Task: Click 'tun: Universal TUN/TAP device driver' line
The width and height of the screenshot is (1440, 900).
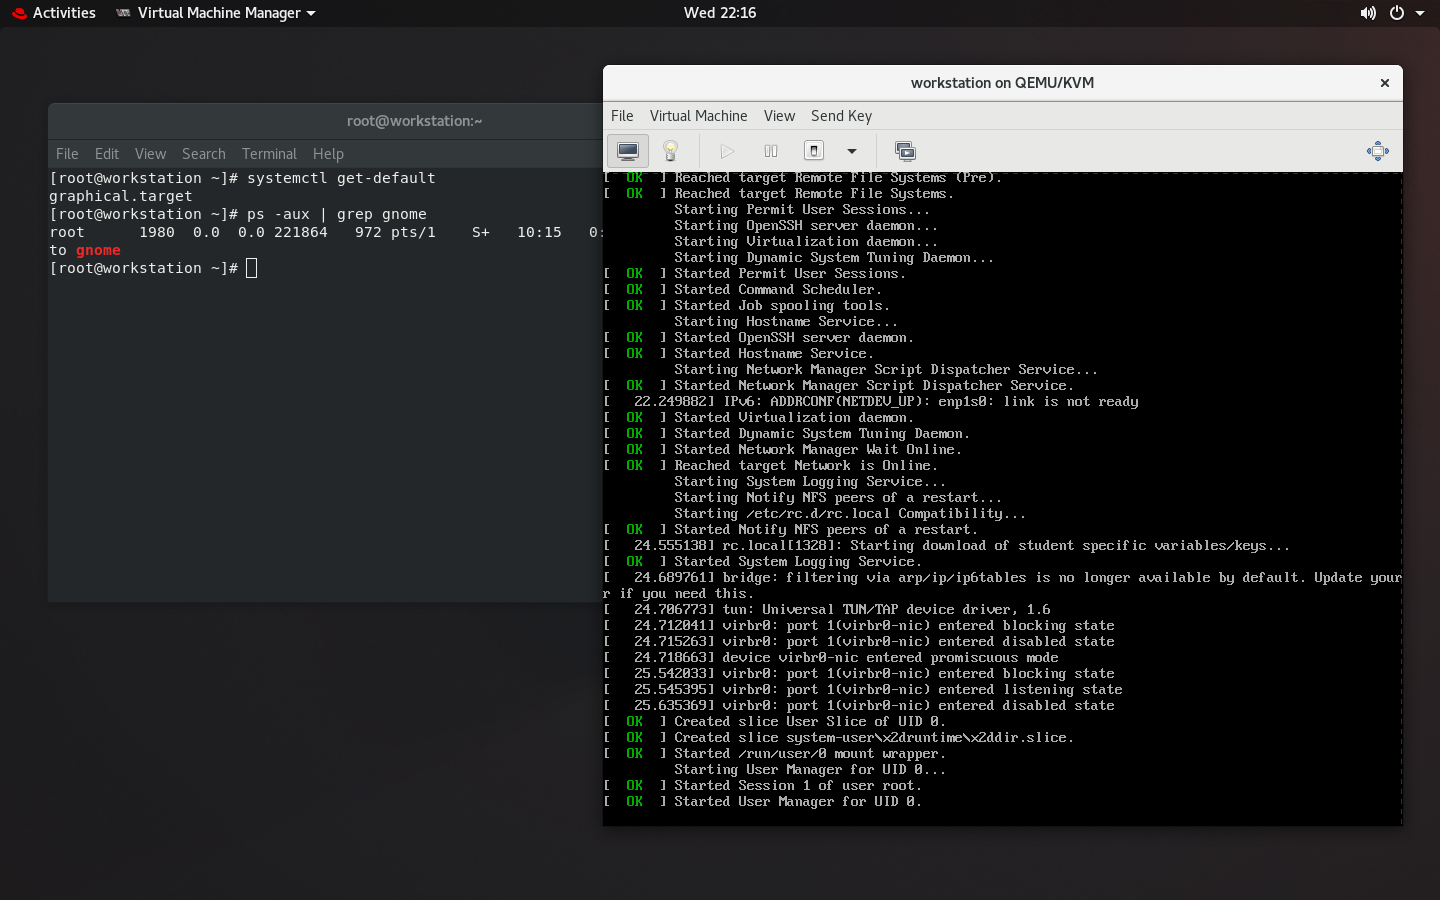Action: click(886, 609)
